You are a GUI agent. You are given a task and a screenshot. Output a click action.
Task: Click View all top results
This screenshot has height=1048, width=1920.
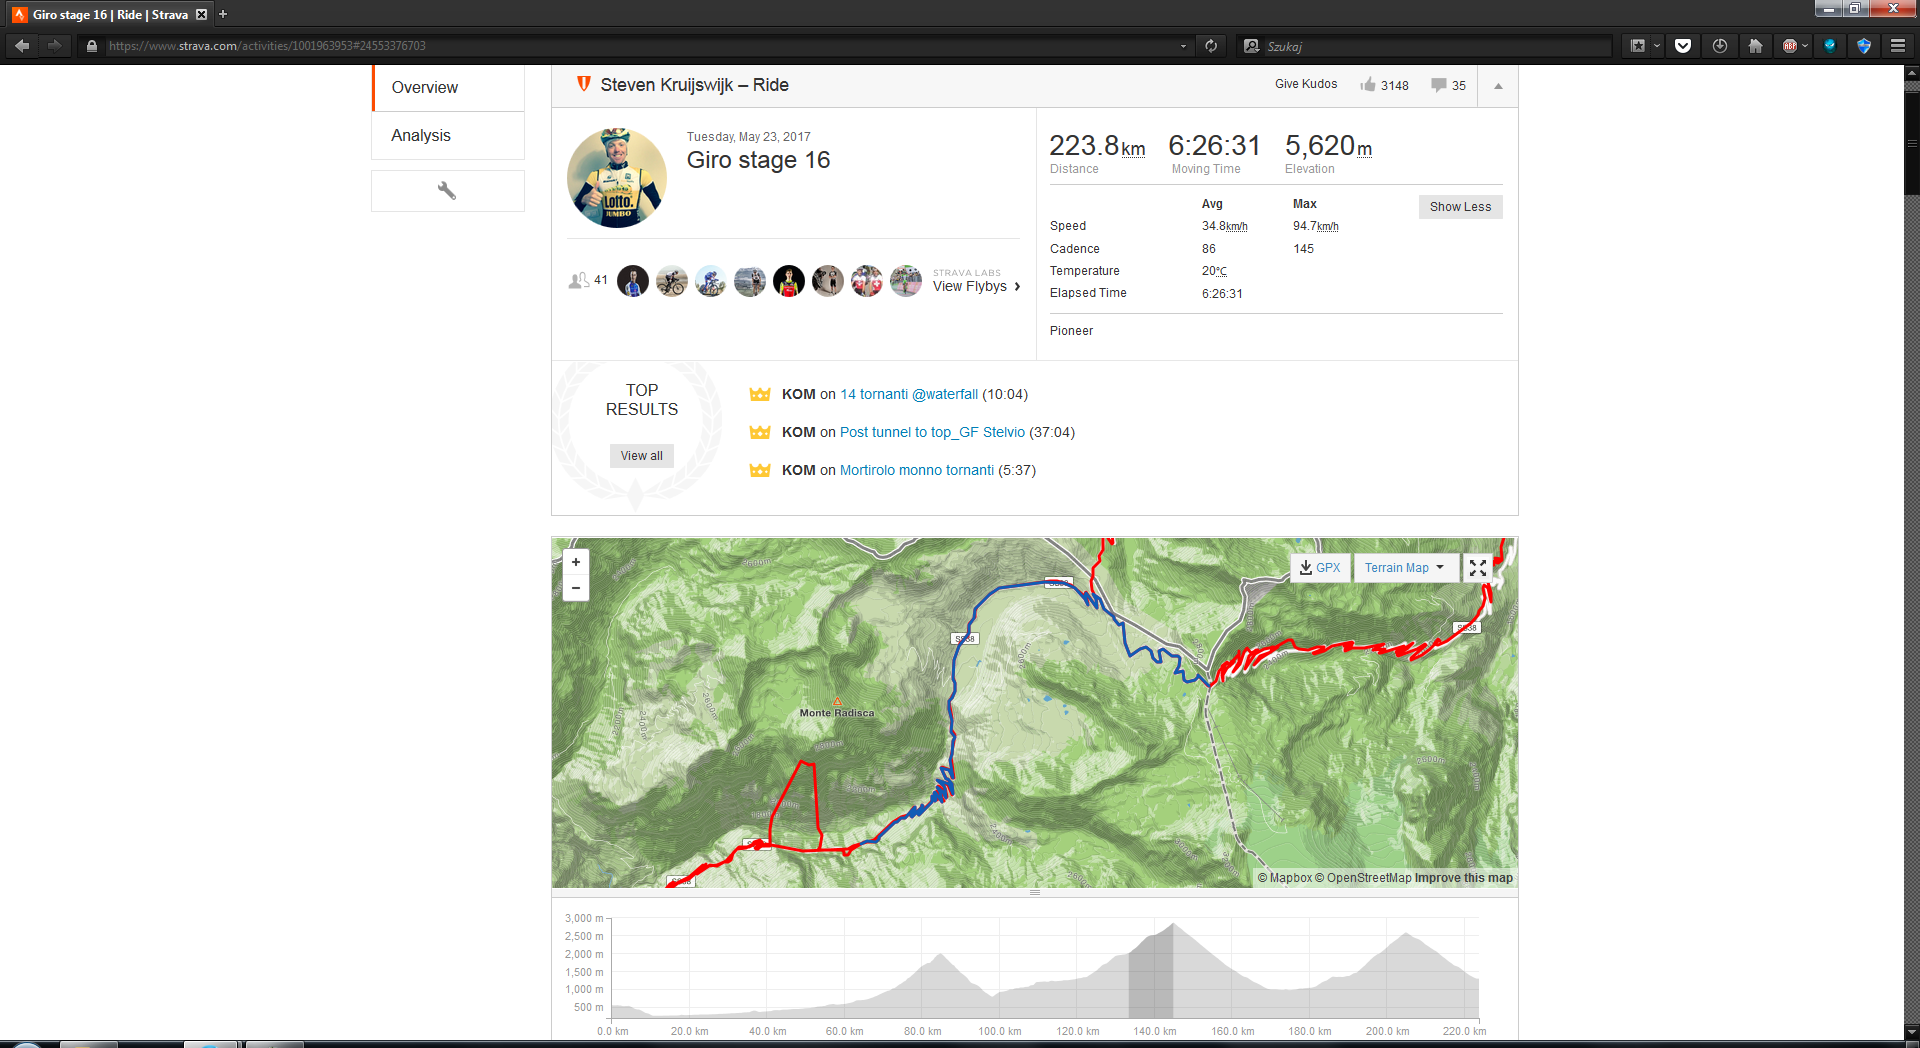point(641,456)
